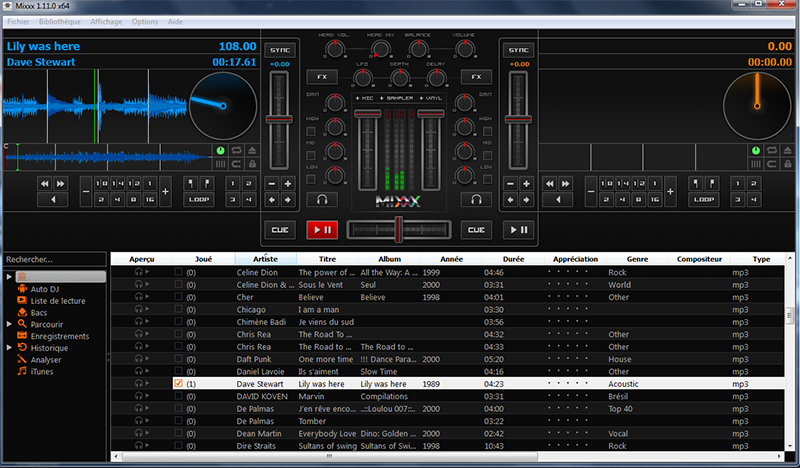
Task: Click left deck pitch rate slider
Action: coord(279,120)
